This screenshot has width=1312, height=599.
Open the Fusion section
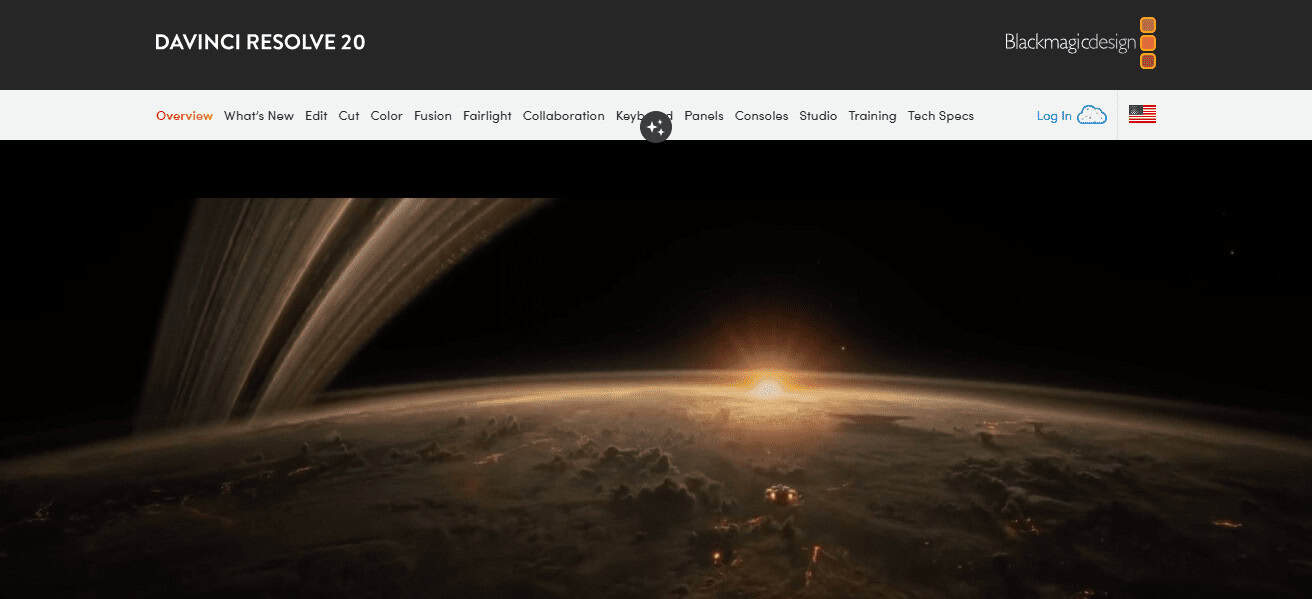pos(433,116)
